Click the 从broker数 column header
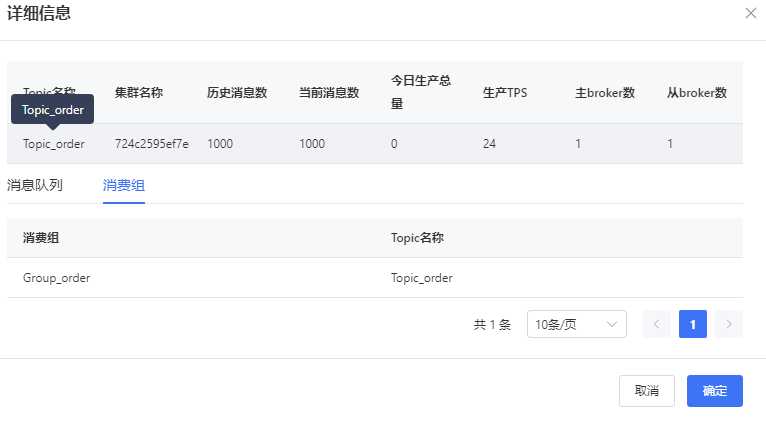The height and width of the screenshot is (422, 766). (697, 93)
